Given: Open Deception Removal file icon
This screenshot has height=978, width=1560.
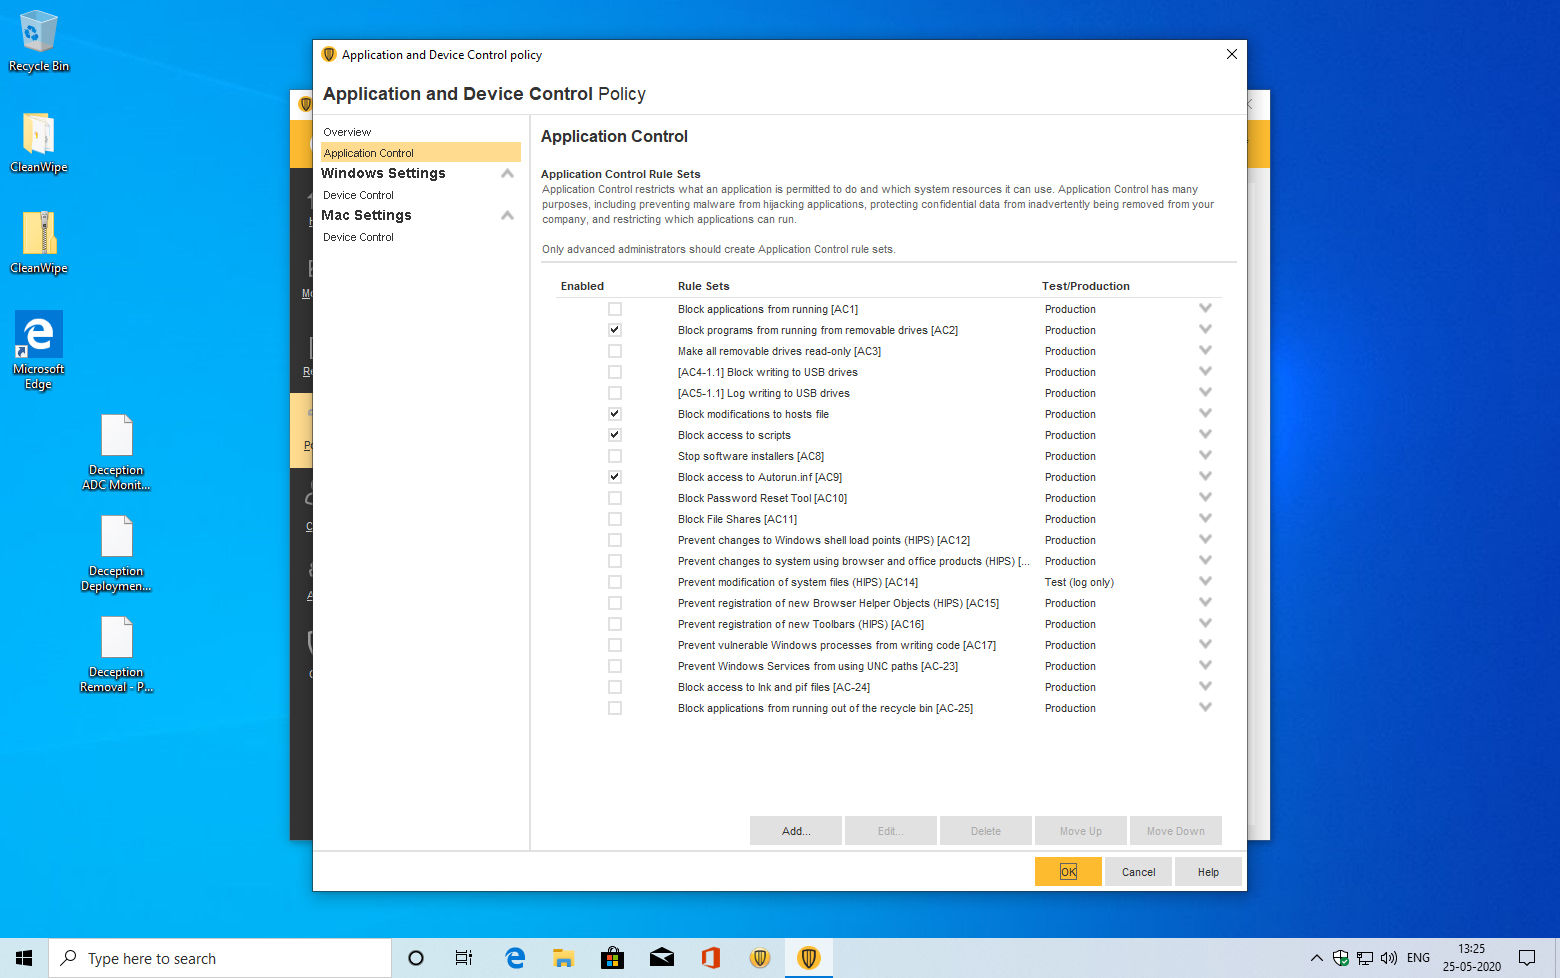Looking at the screenshot, I should pos(116,655).
